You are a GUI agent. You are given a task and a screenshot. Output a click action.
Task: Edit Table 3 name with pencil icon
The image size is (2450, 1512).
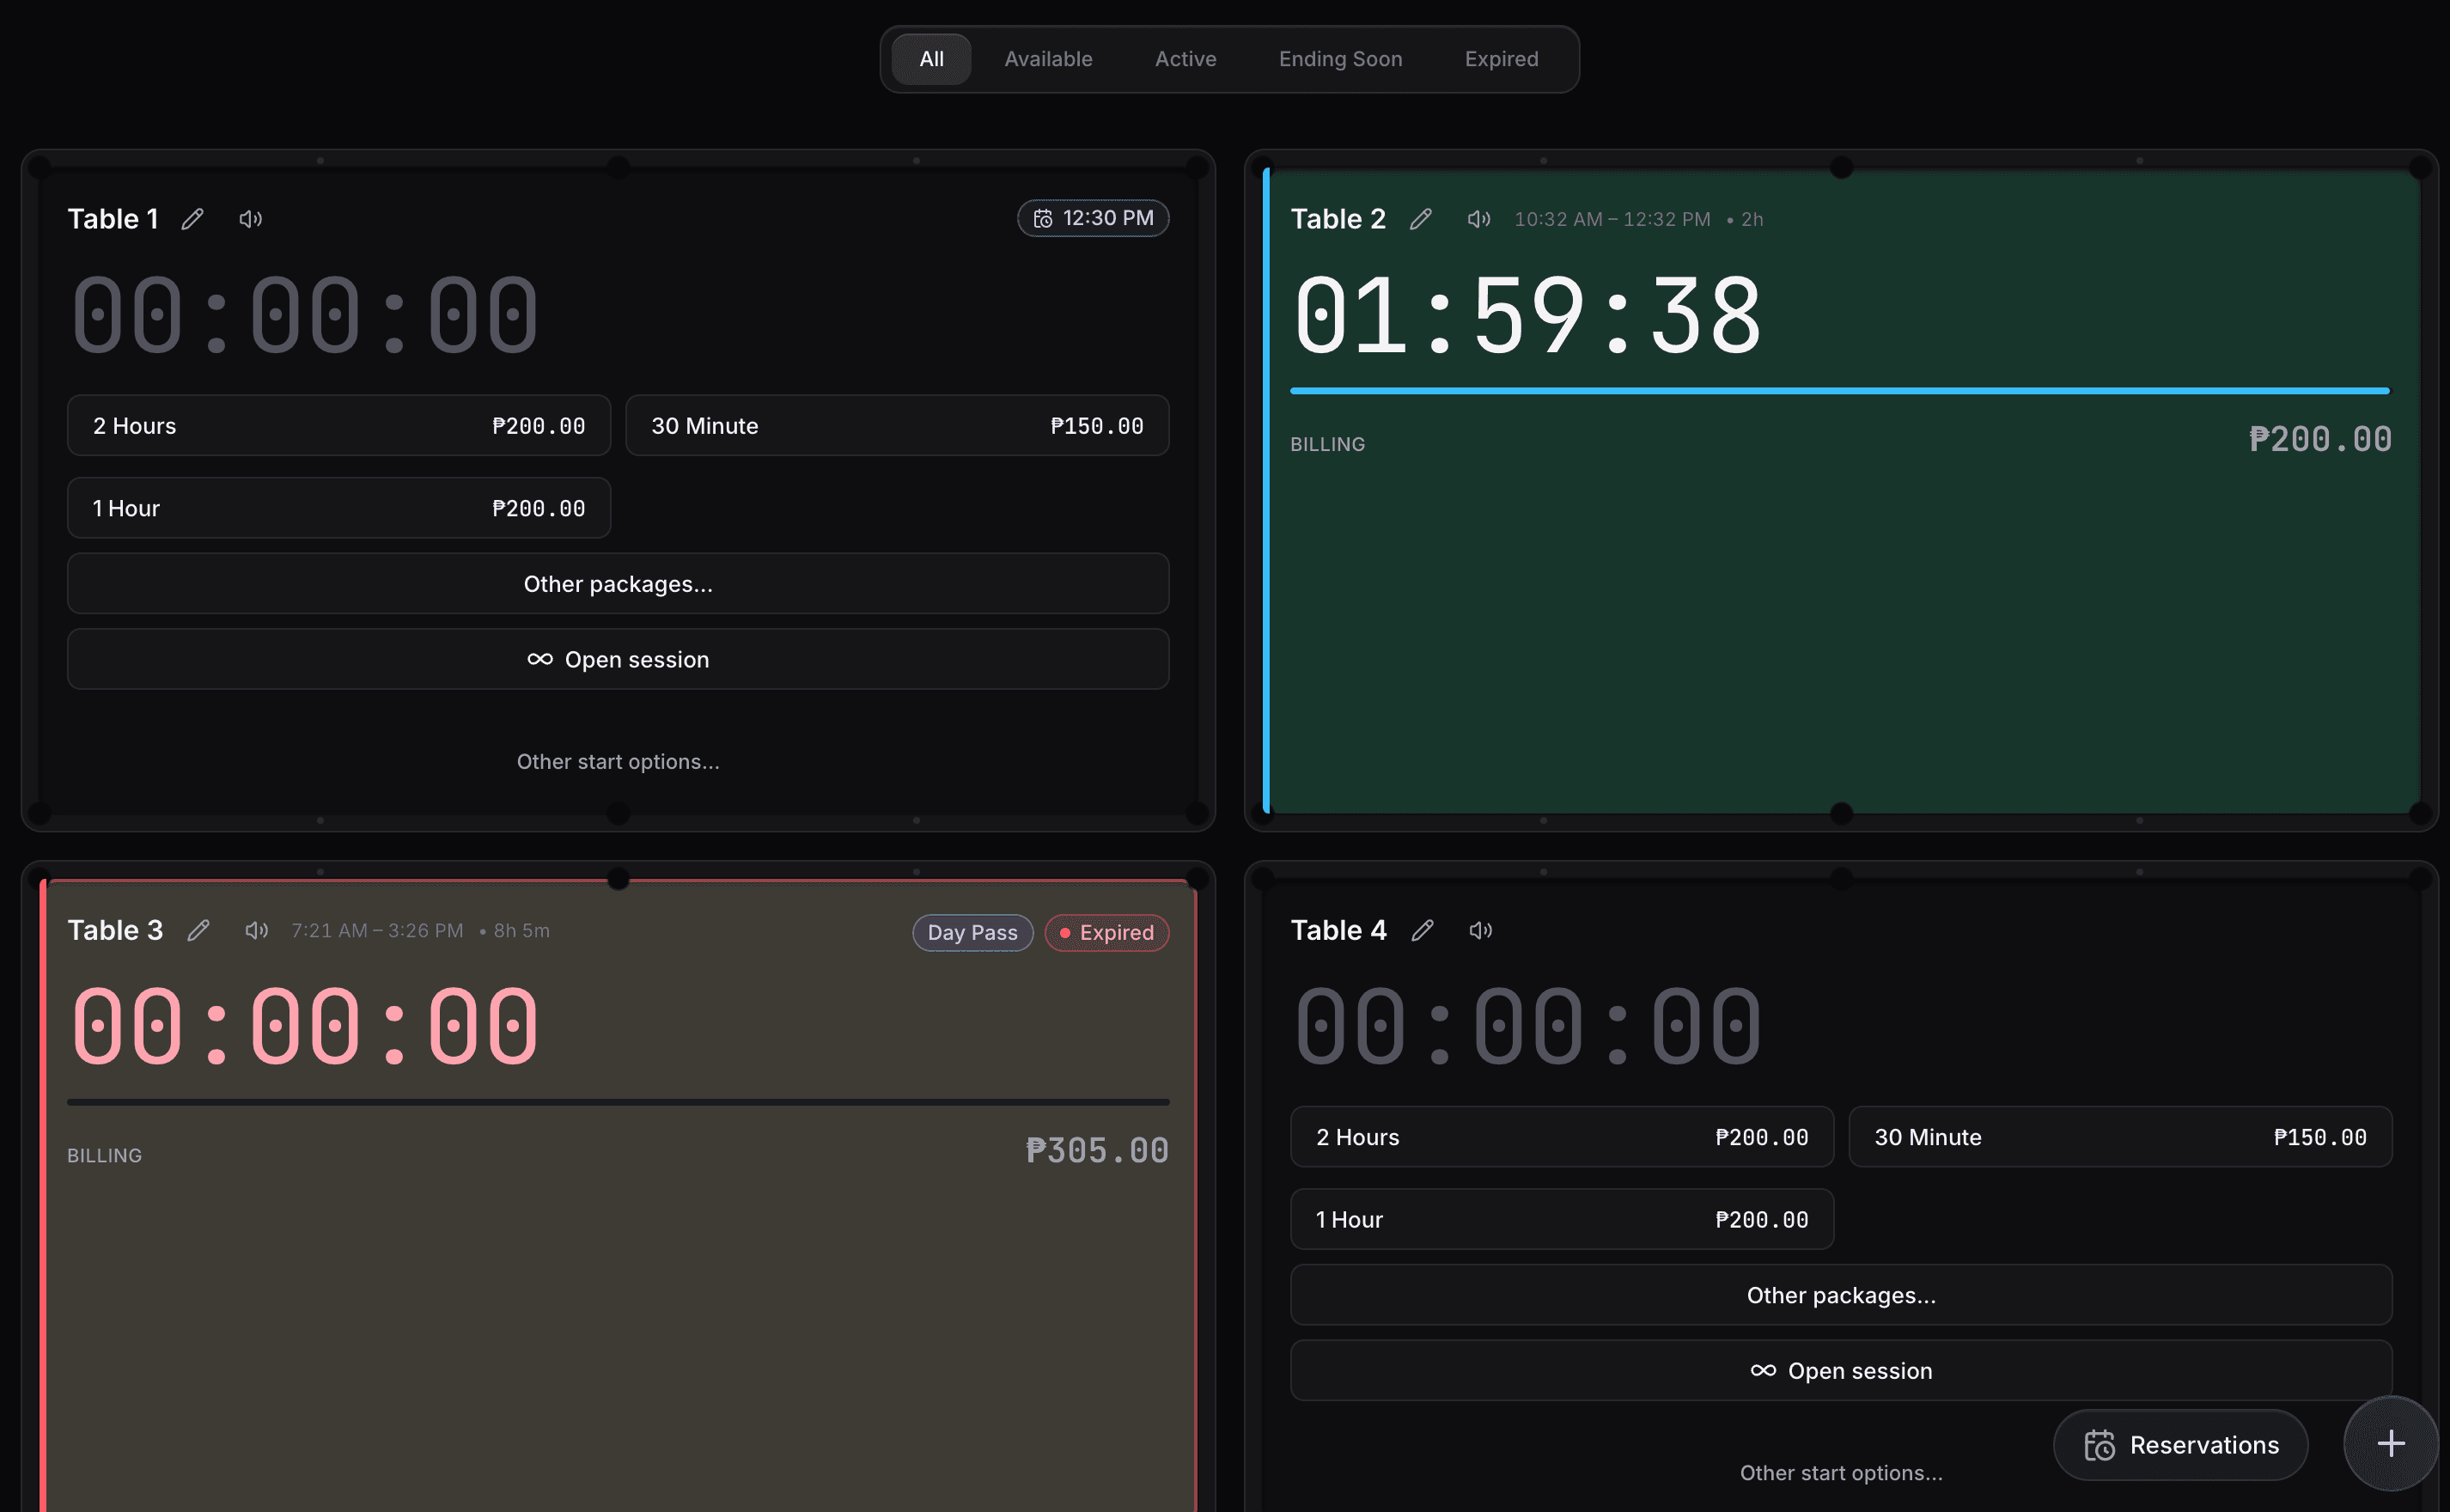coord(199,930)
